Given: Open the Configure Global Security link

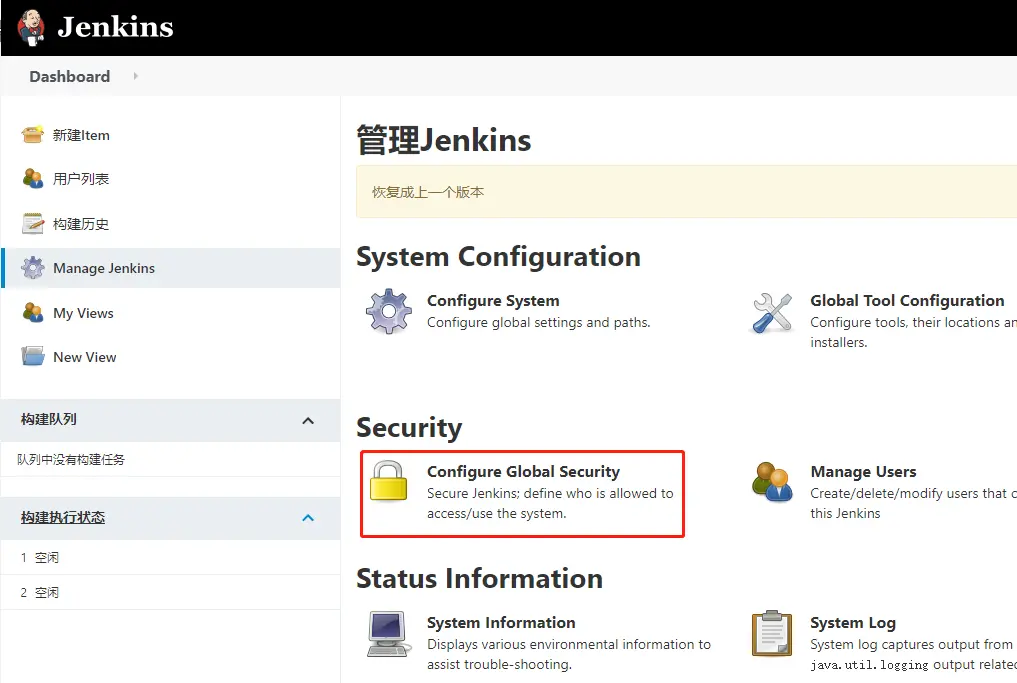Looking at the screenshot, I should pos(523,472).
